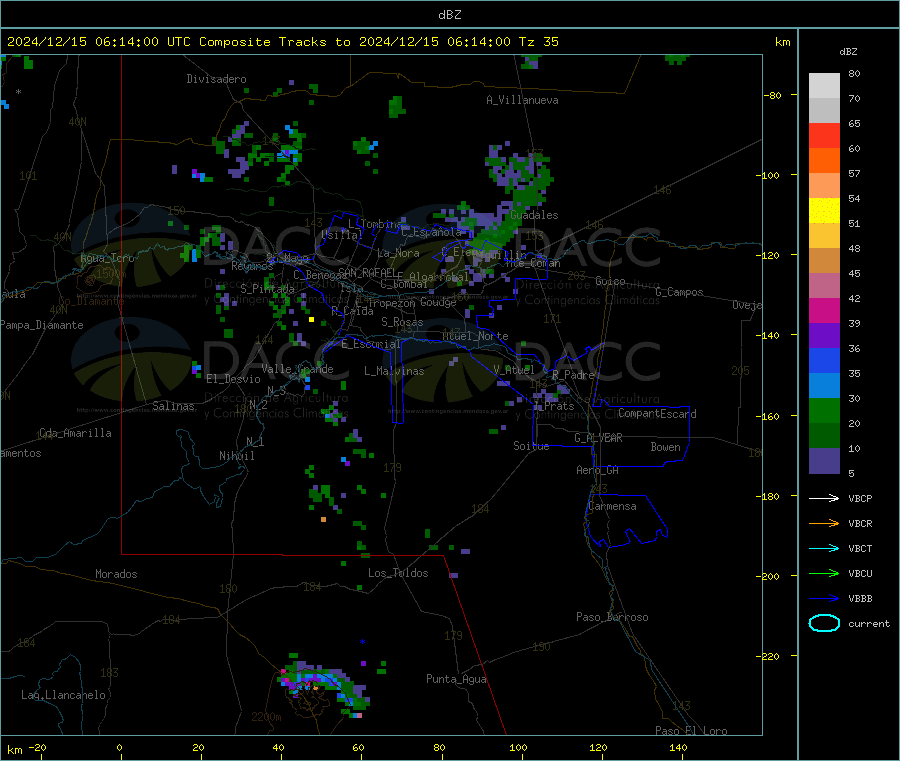This screenshot has height=761, width=900.
Task: Click the 'Carmensa' place label
Action: [612, 506]
